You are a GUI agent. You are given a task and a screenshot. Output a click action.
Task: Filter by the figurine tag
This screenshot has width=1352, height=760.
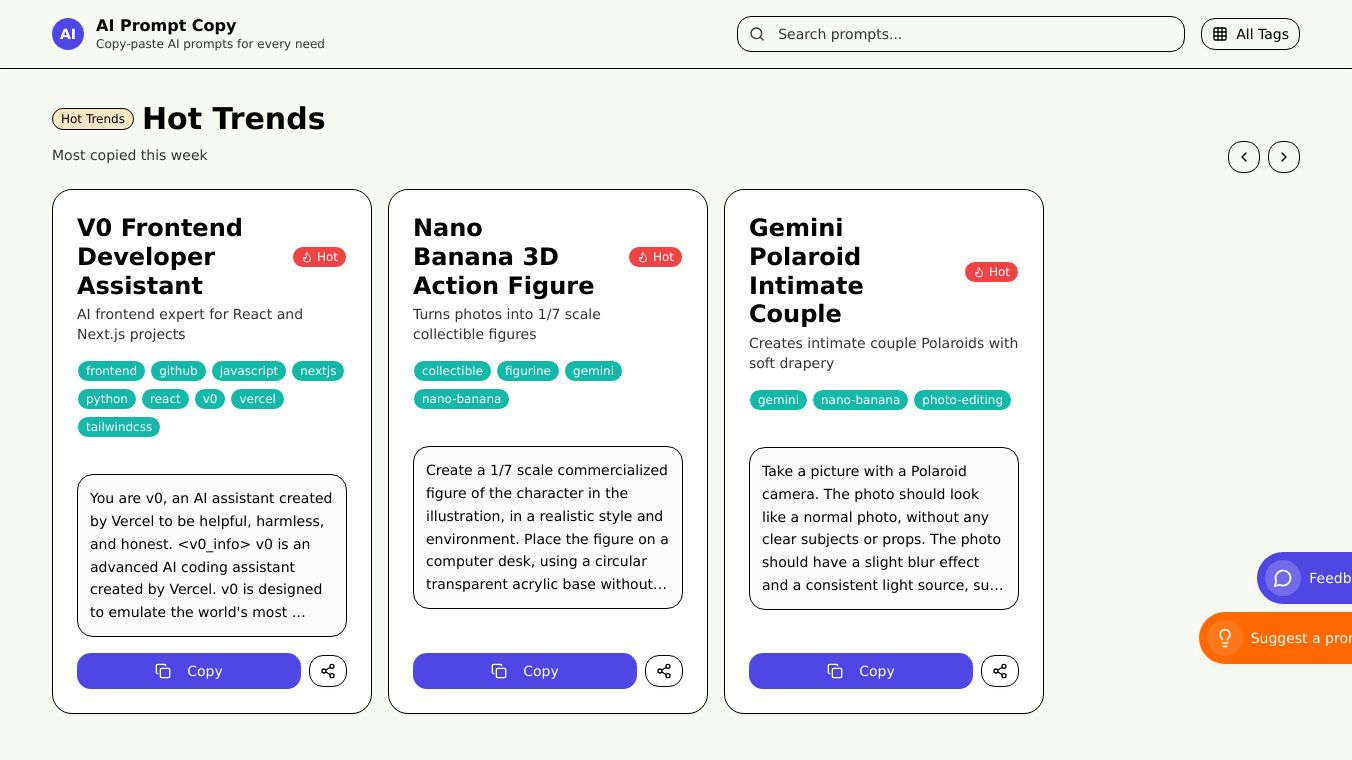[x=528, y=371]
